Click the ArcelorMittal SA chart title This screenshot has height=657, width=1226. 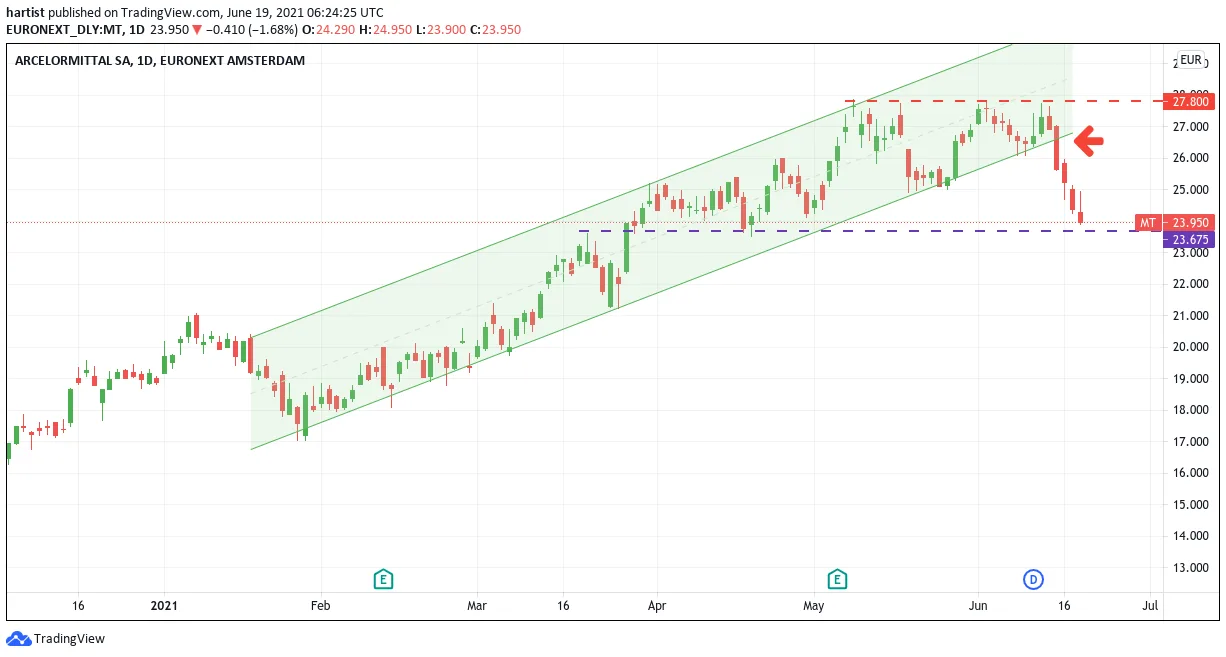(x=160, y=60)
